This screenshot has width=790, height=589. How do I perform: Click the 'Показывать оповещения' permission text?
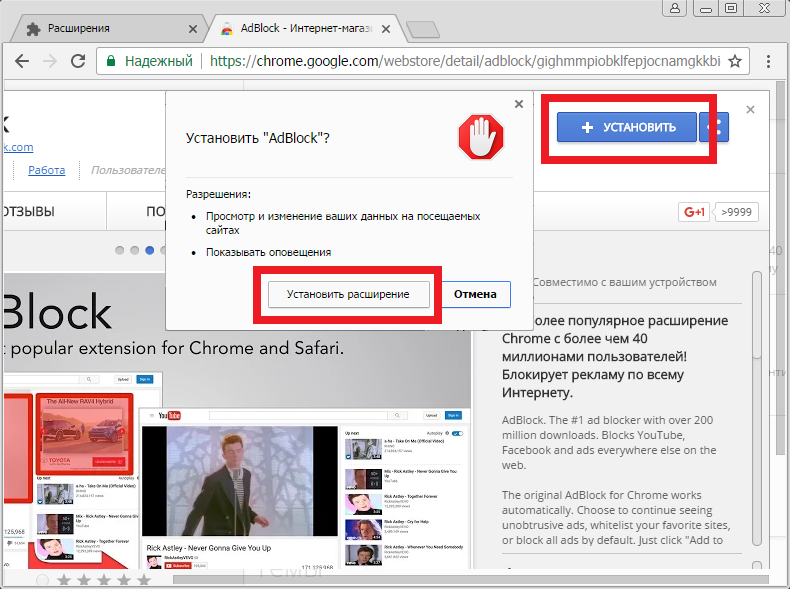269,252
